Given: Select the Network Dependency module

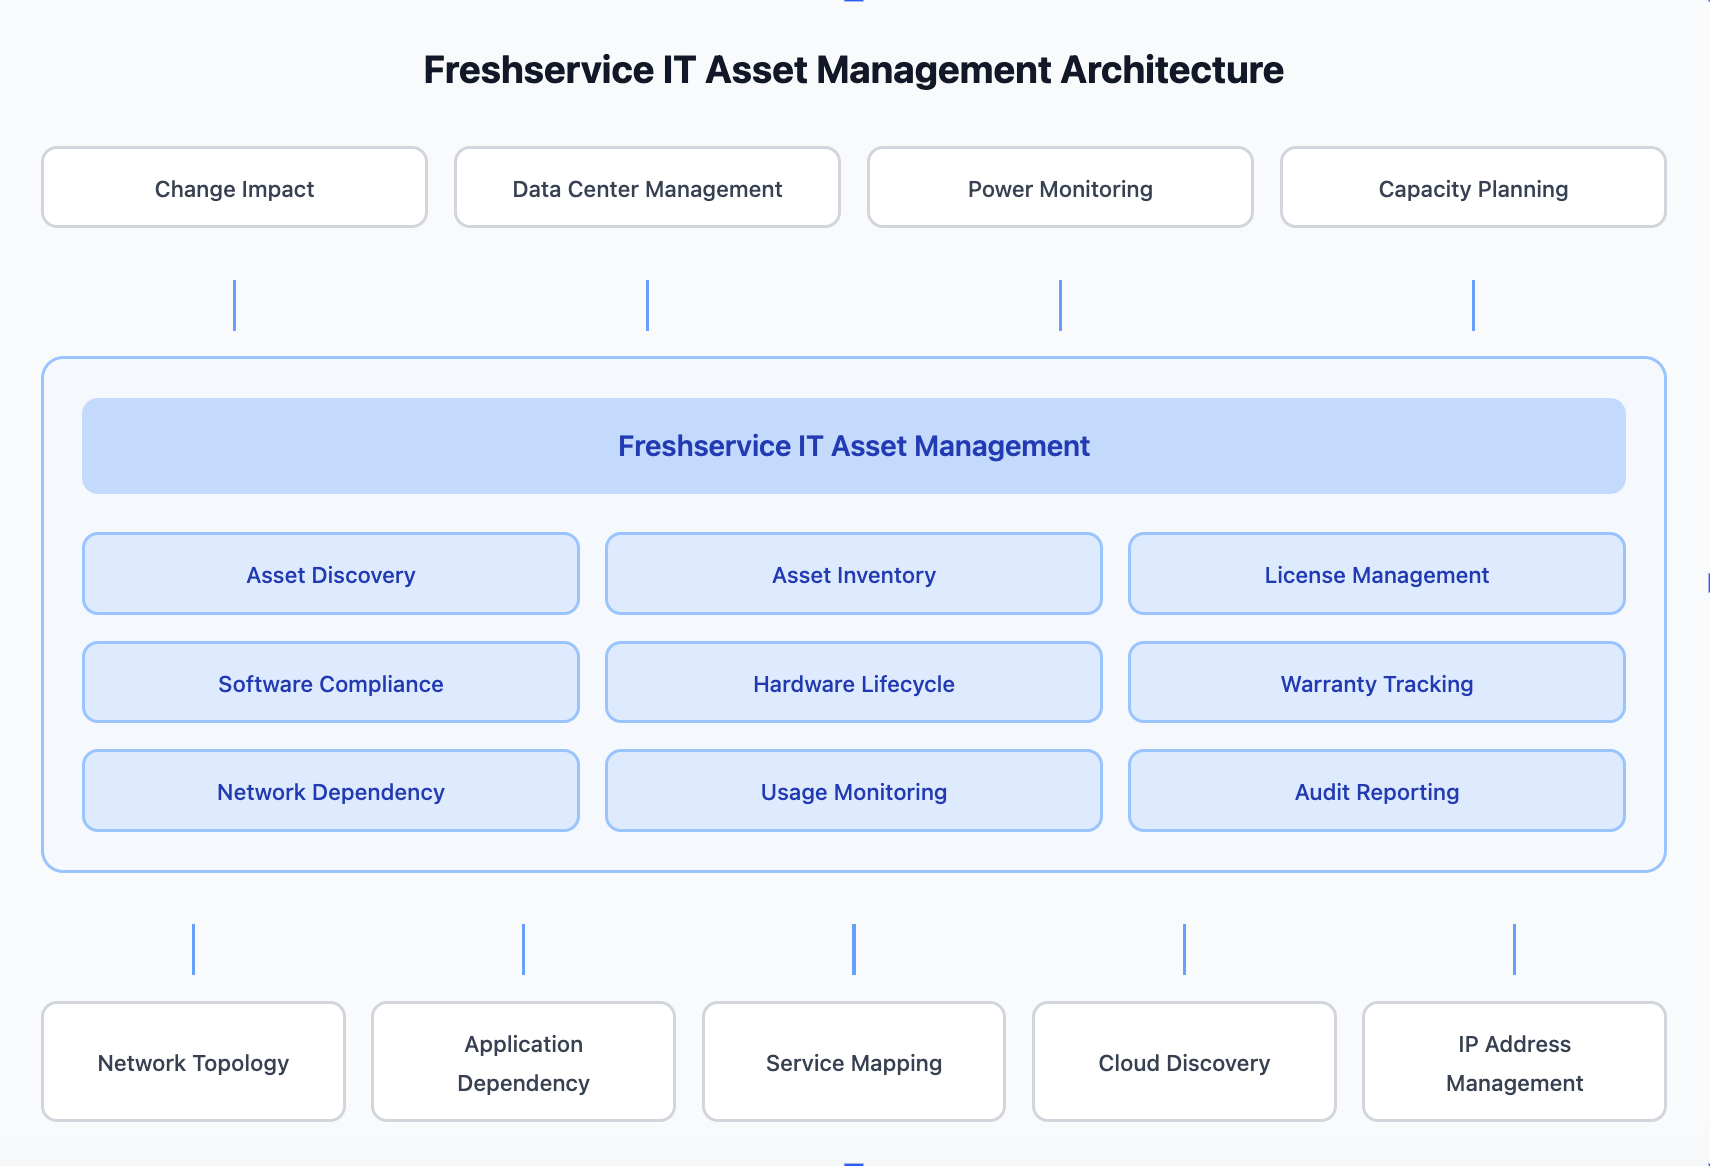Looking at the screenshot, I should click(331, 791).
